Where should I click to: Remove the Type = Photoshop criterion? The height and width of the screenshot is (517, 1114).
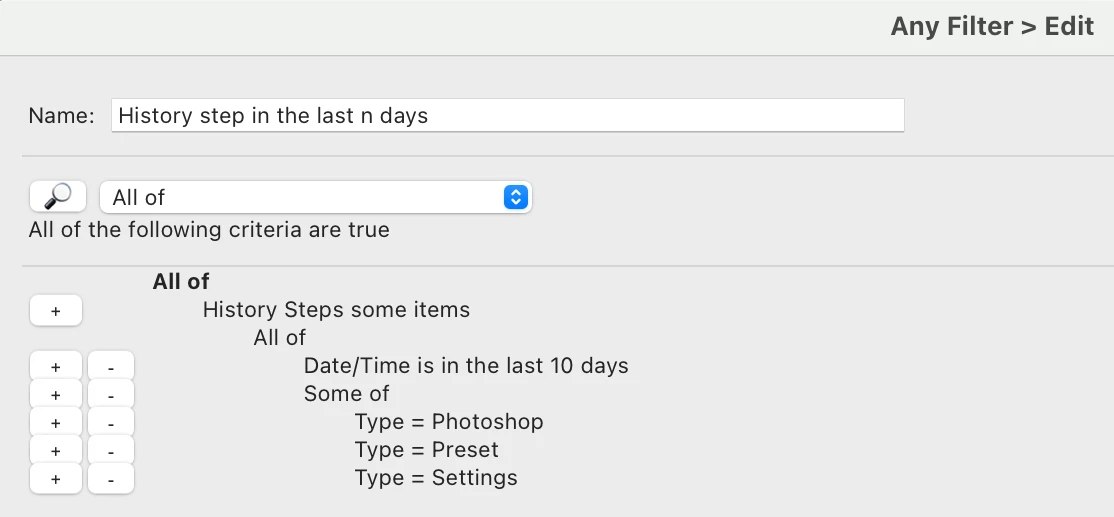pos(110,423)
